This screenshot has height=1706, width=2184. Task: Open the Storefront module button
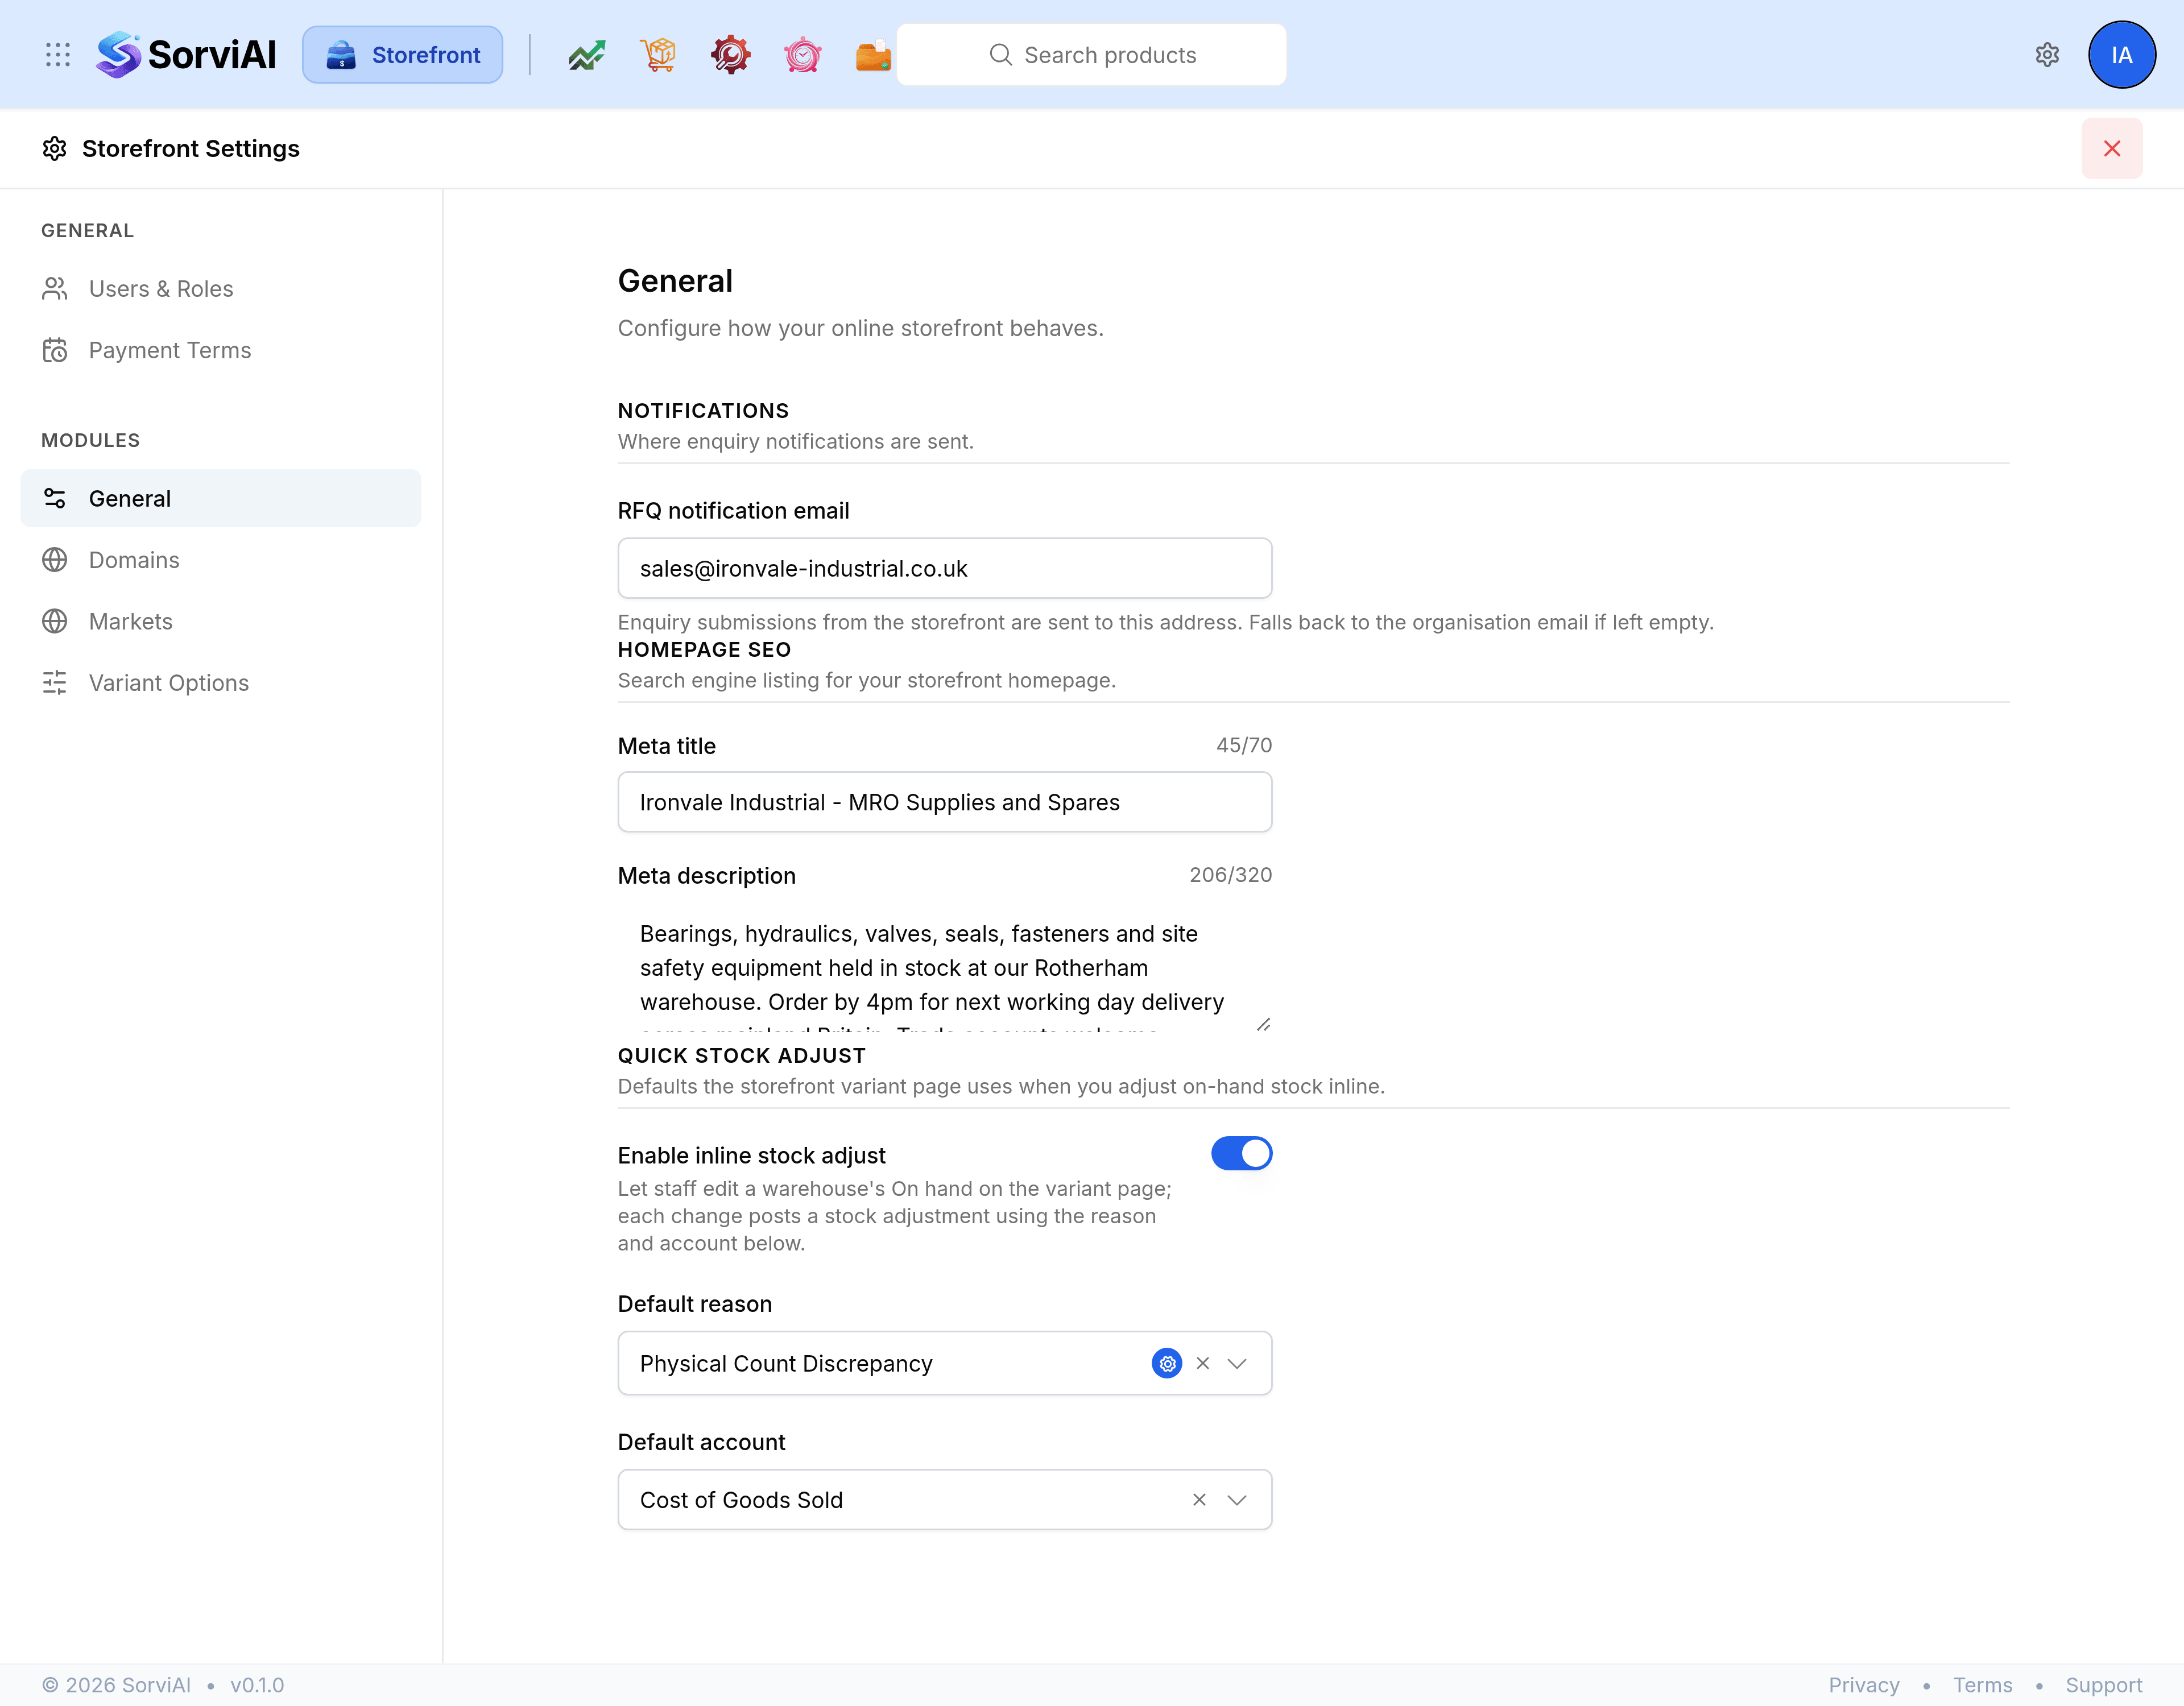[x=403, y=55]
